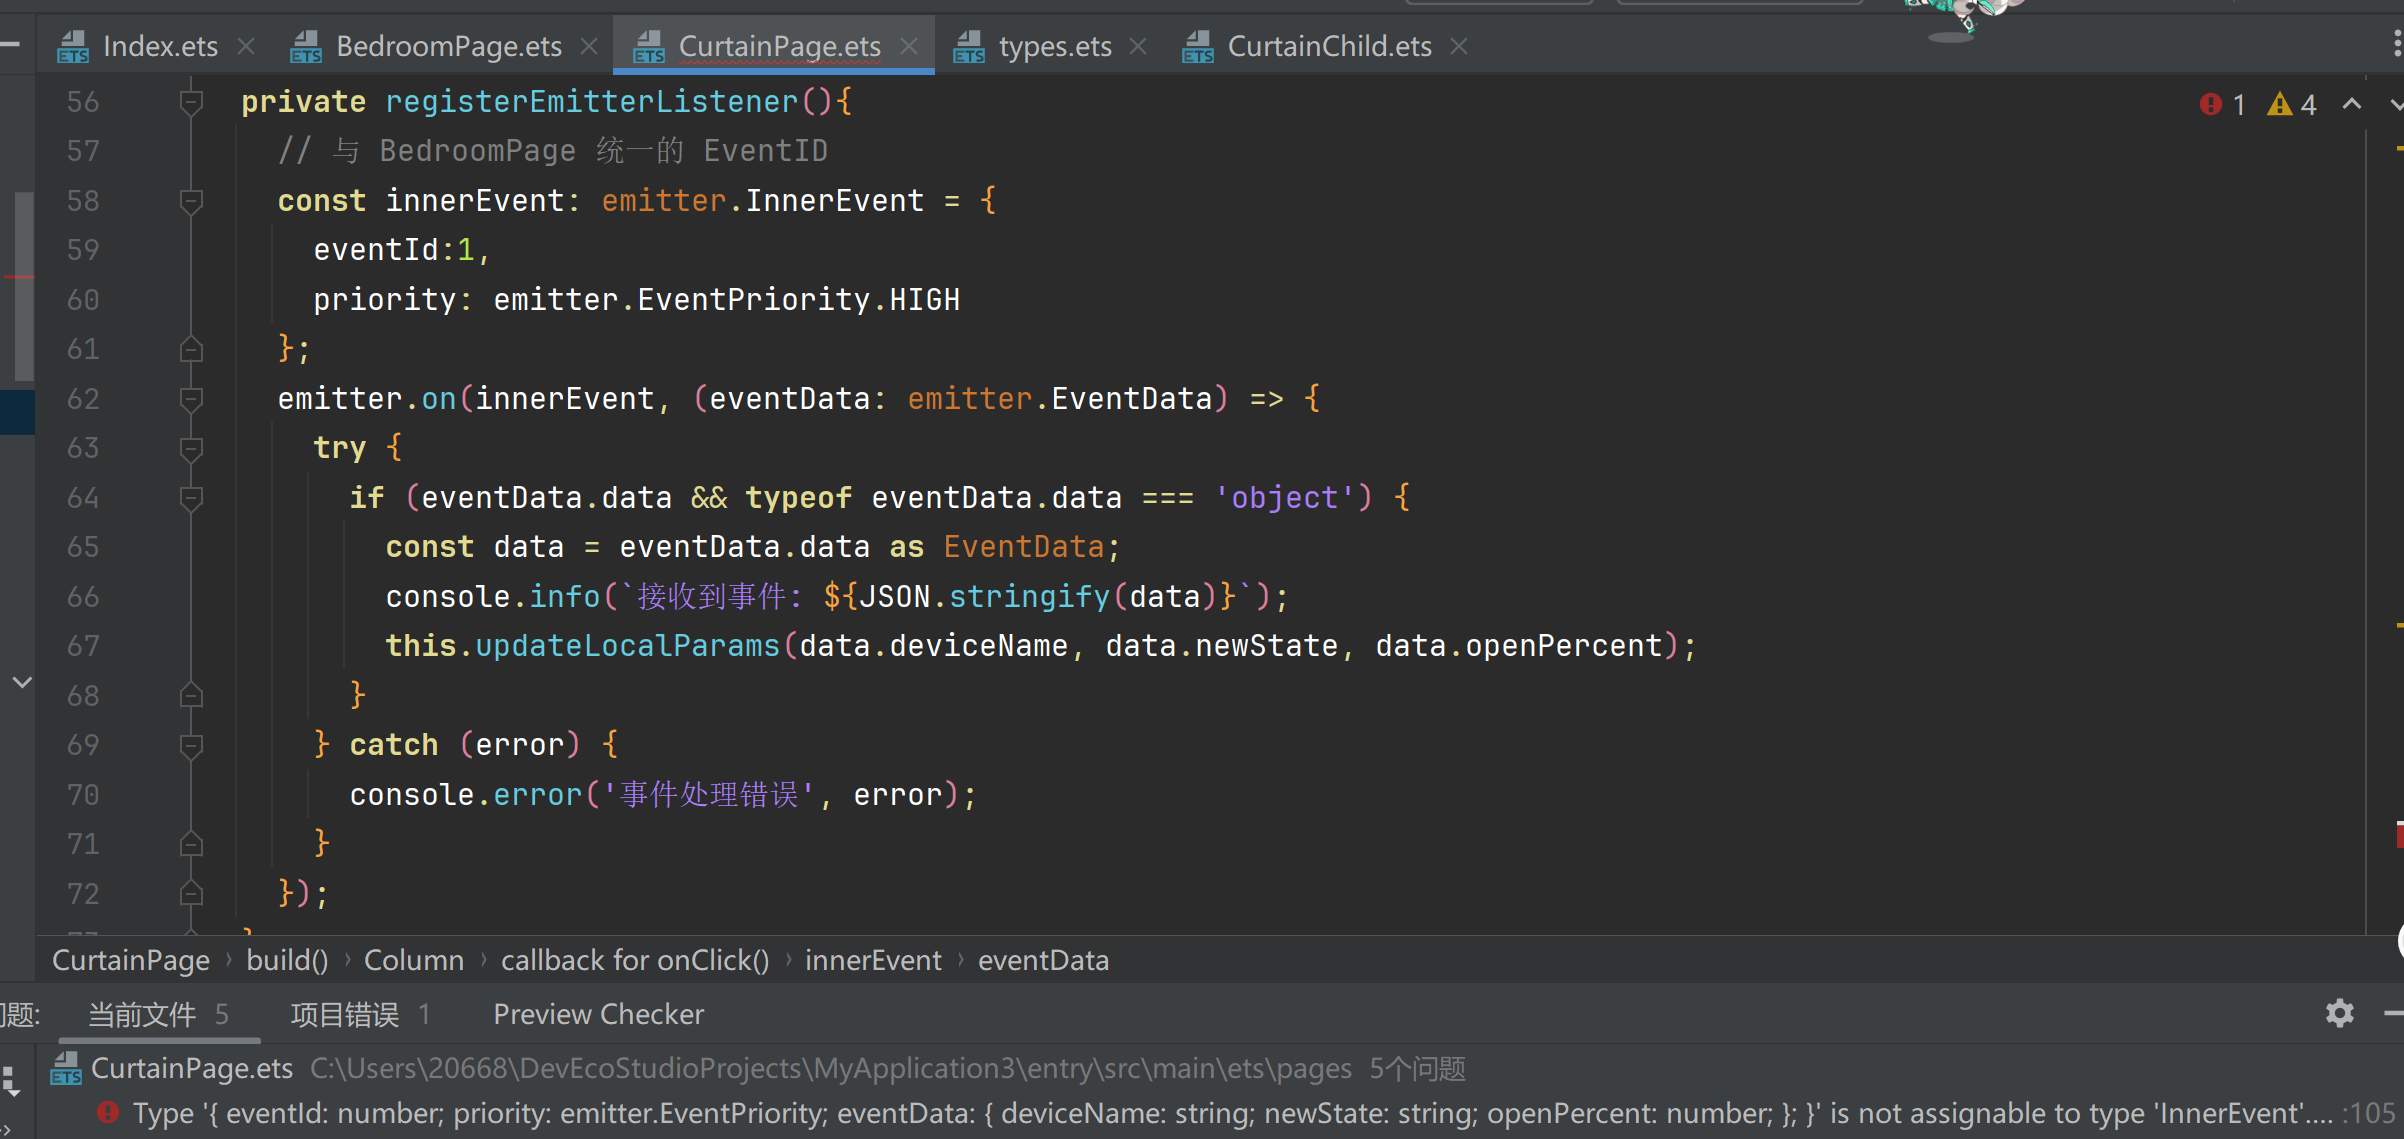
Task: Close the CurtainPage.ets tab
Action: click(909, 46)
